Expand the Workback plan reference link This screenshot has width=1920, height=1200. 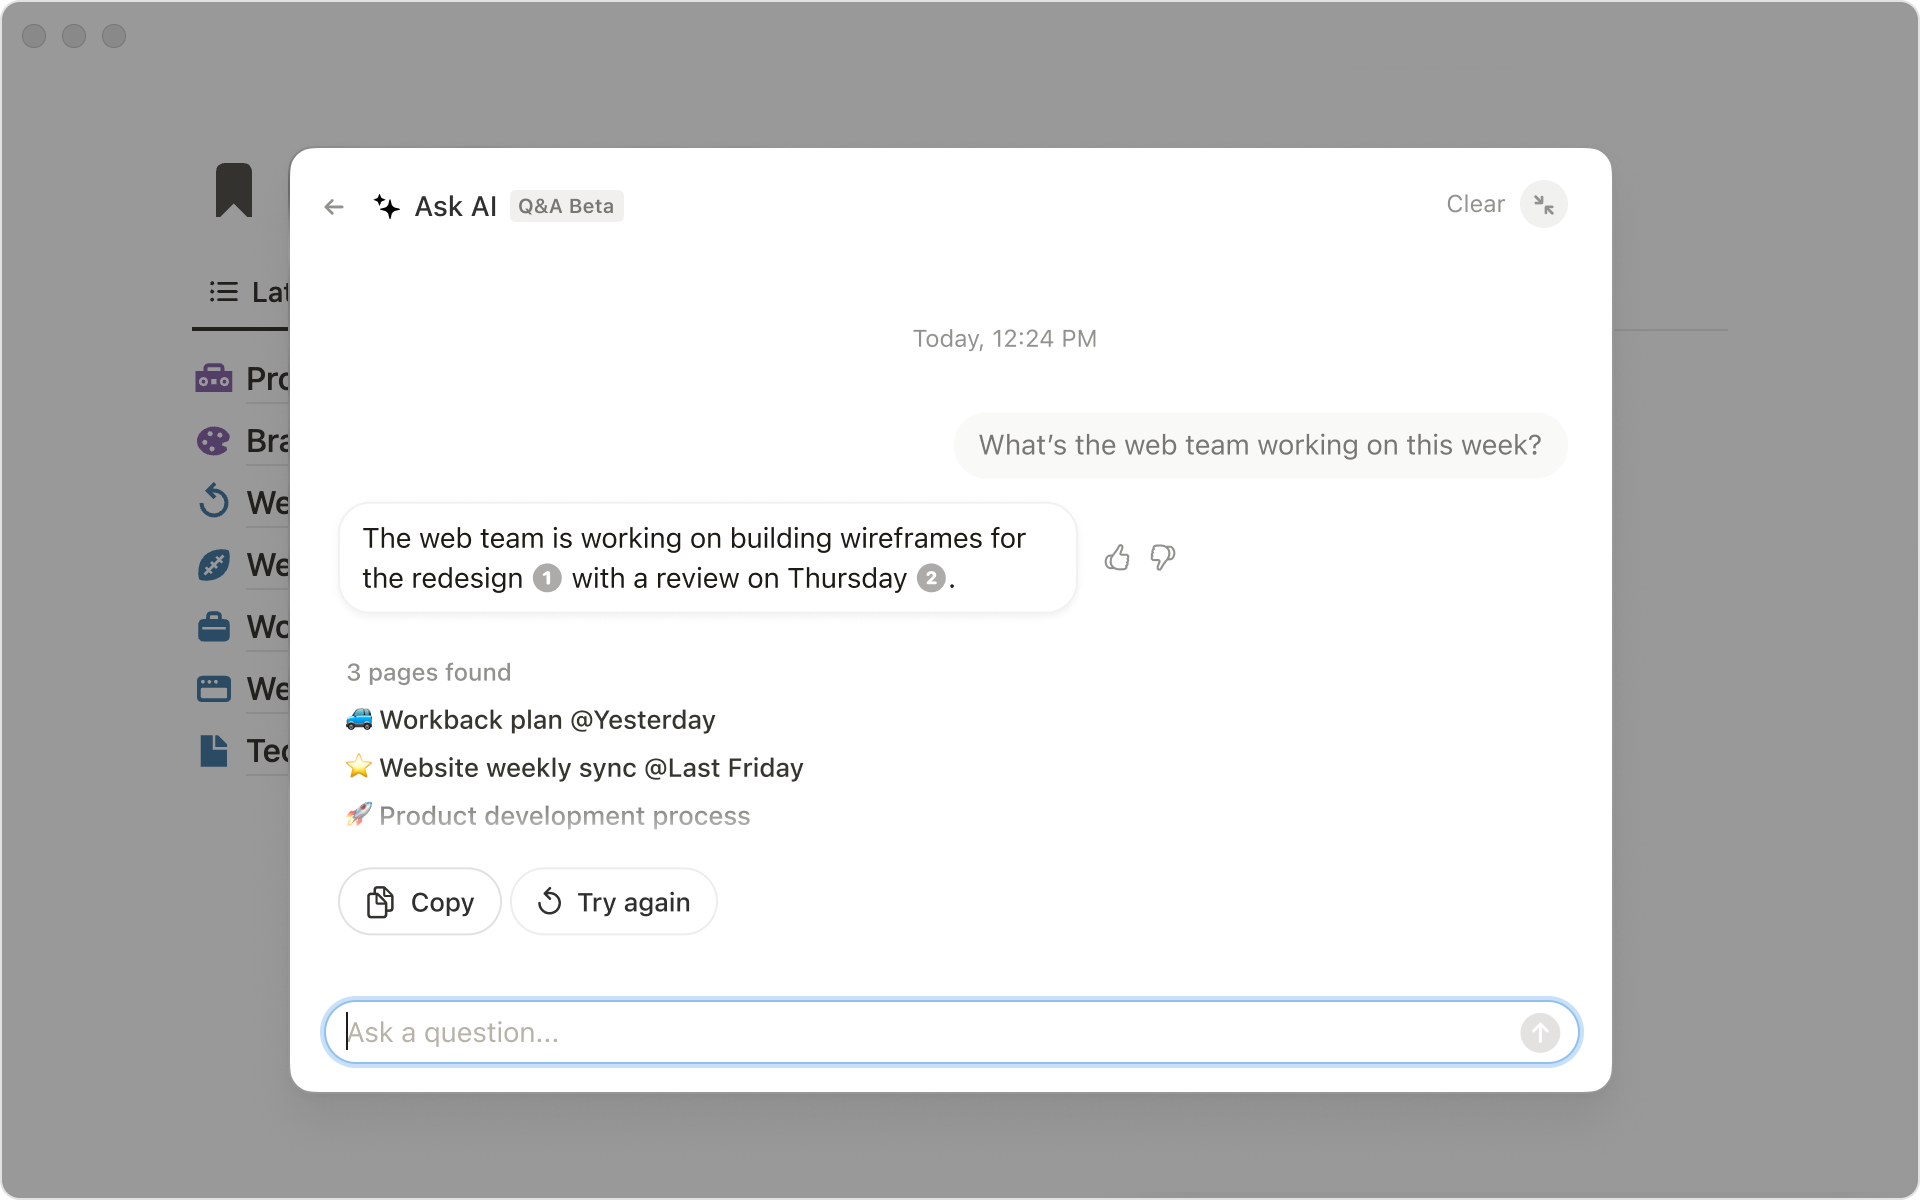pos(531,719)
